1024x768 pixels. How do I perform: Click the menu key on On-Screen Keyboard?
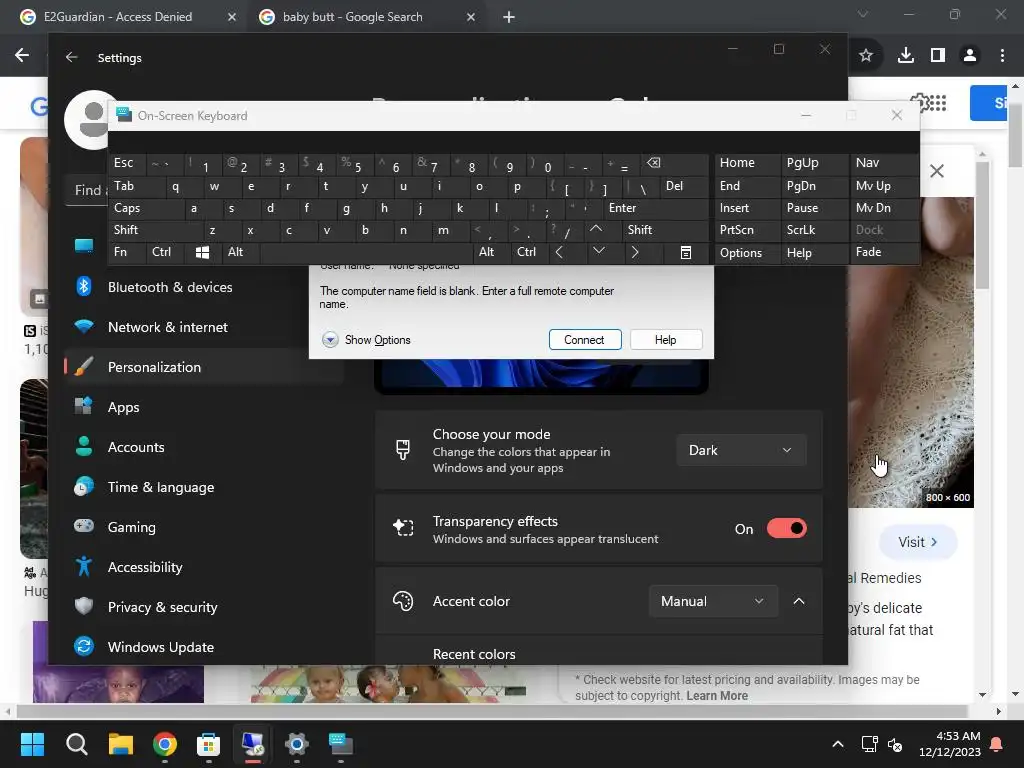(686, 253)
